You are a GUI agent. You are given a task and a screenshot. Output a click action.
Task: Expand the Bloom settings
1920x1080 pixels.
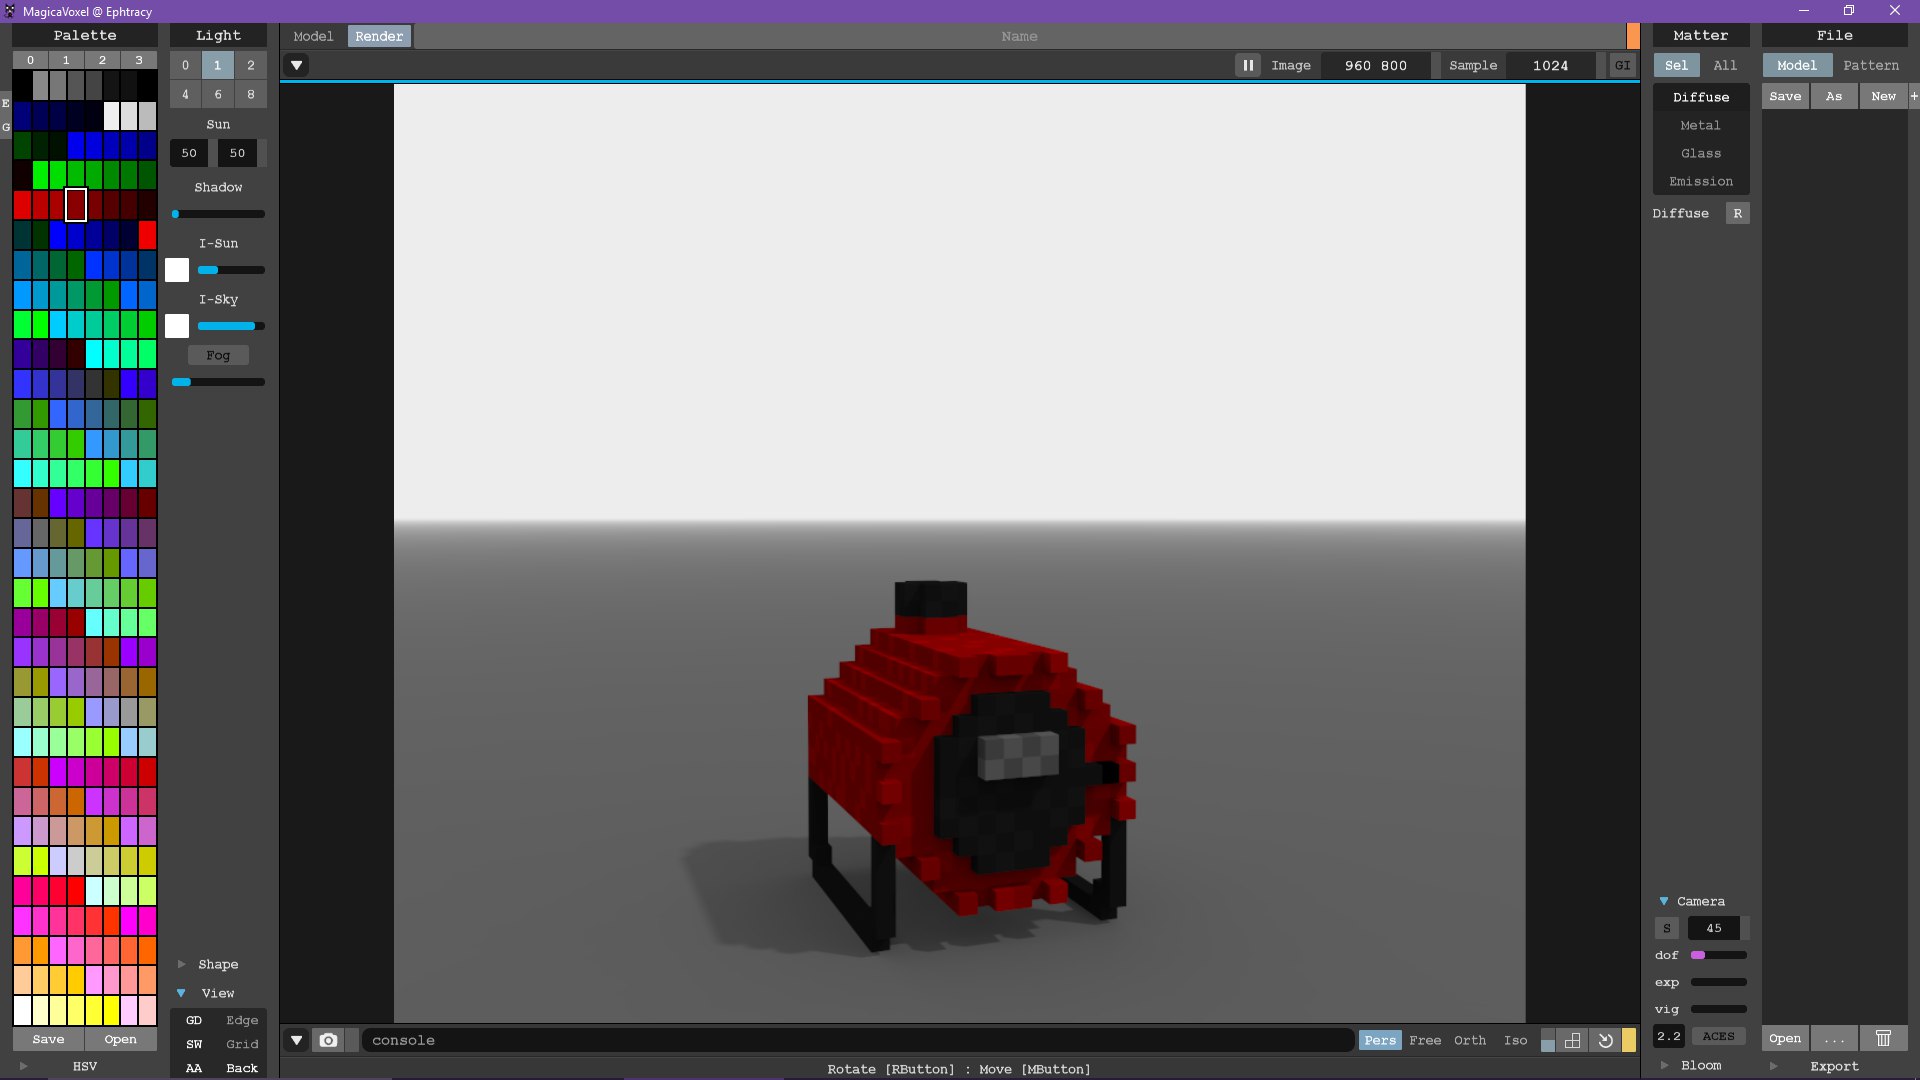1701,1066
